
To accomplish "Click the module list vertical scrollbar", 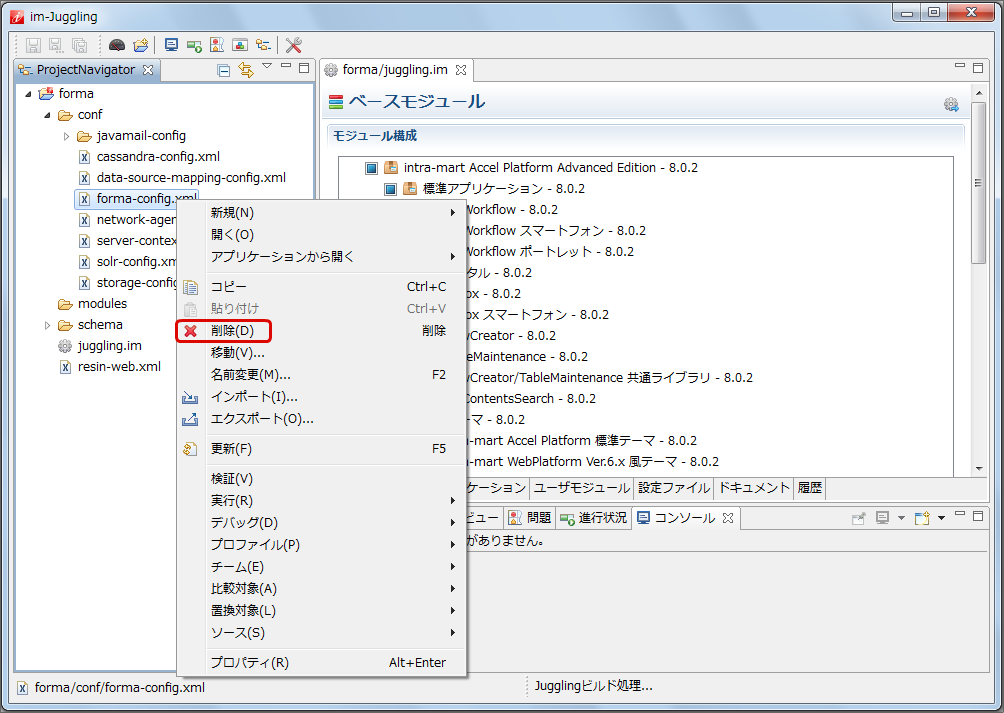I will point(978,182).
